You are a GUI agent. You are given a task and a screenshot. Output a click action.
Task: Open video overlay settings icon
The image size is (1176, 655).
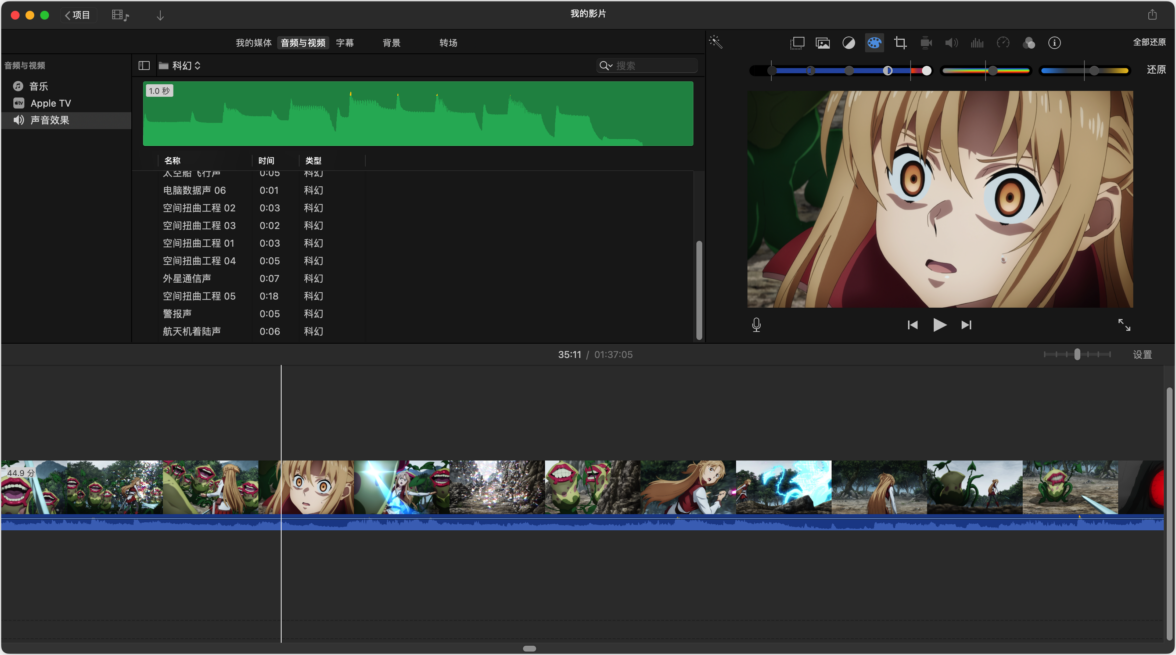point(797,43)
